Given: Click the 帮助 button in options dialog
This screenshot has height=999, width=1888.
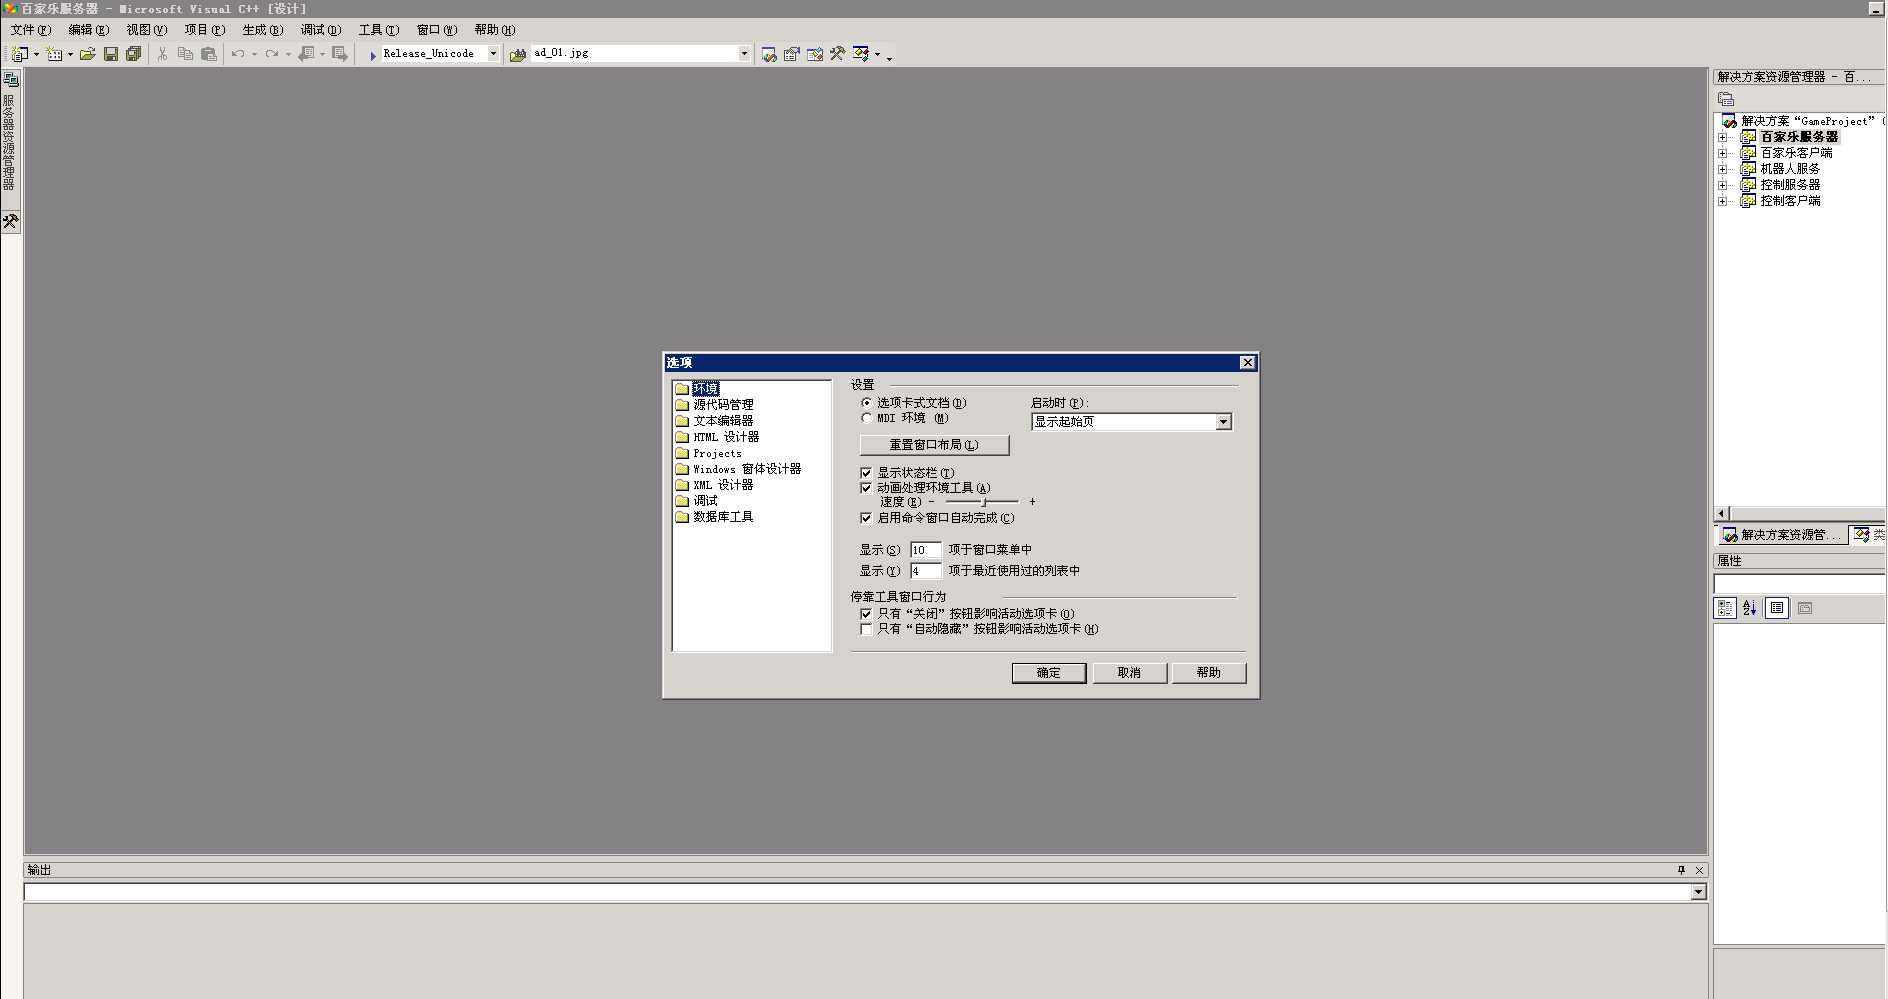Looking at the screenshot, I should (x=1208, y=673).
